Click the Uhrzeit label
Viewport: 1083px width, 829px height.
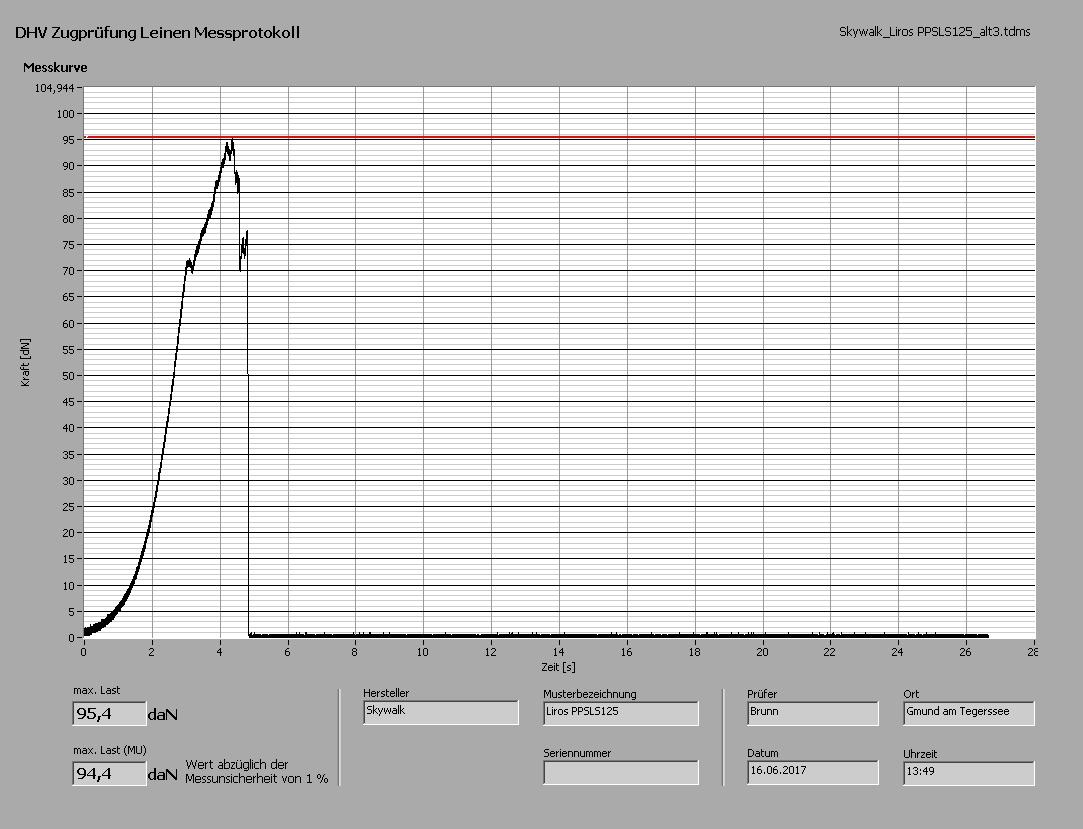tap(920, 754)
